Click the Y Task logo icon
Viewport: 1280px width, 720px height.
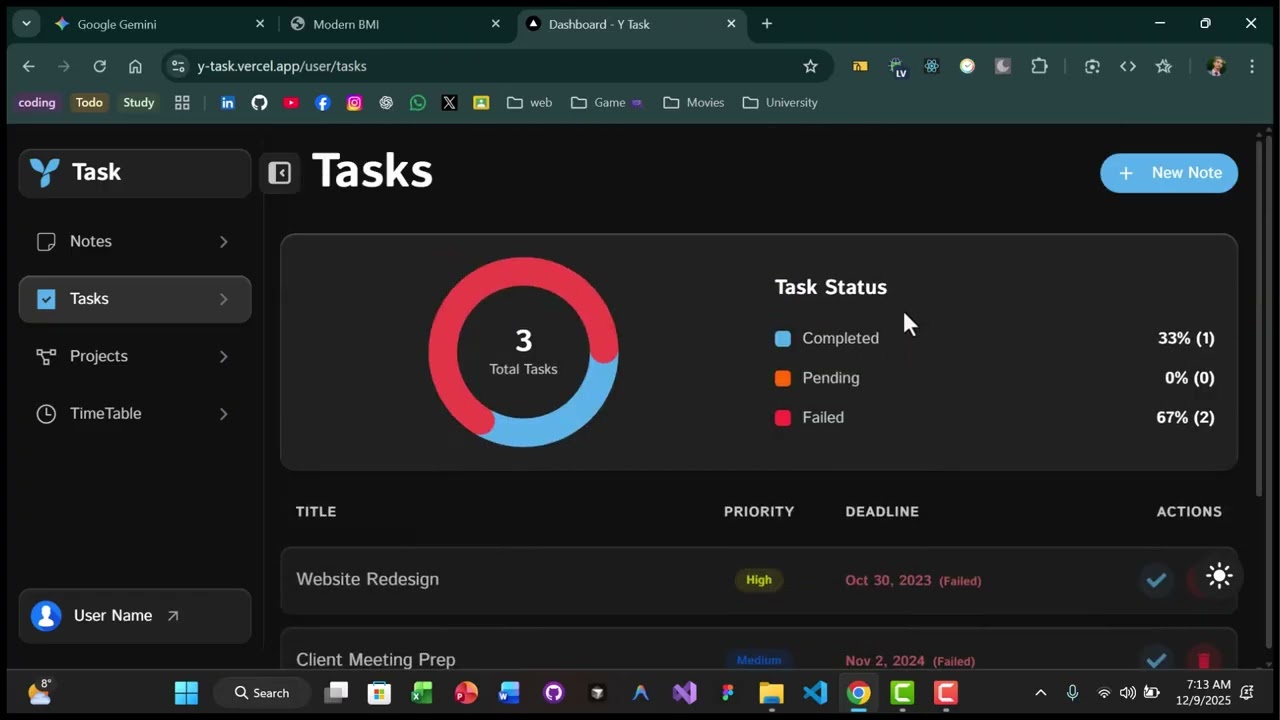[44, 172]
